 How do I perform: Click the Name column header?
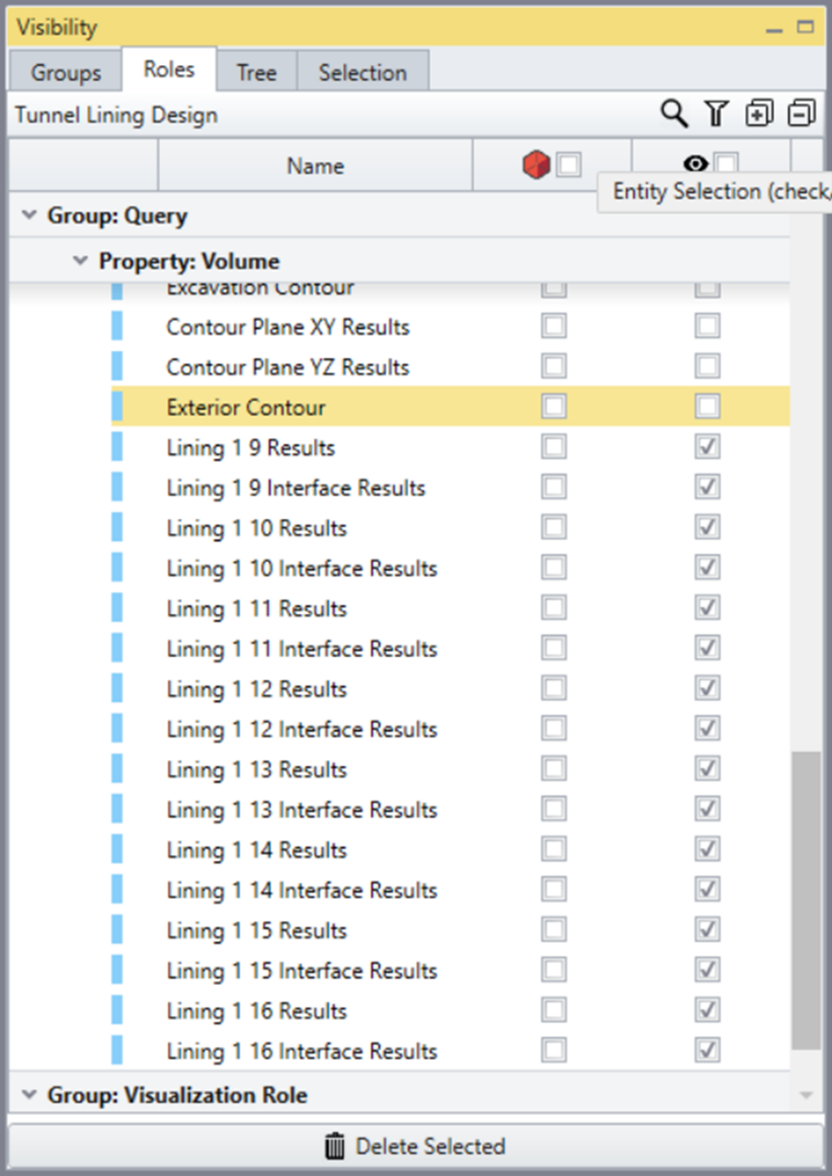click(x=315, y=166)
